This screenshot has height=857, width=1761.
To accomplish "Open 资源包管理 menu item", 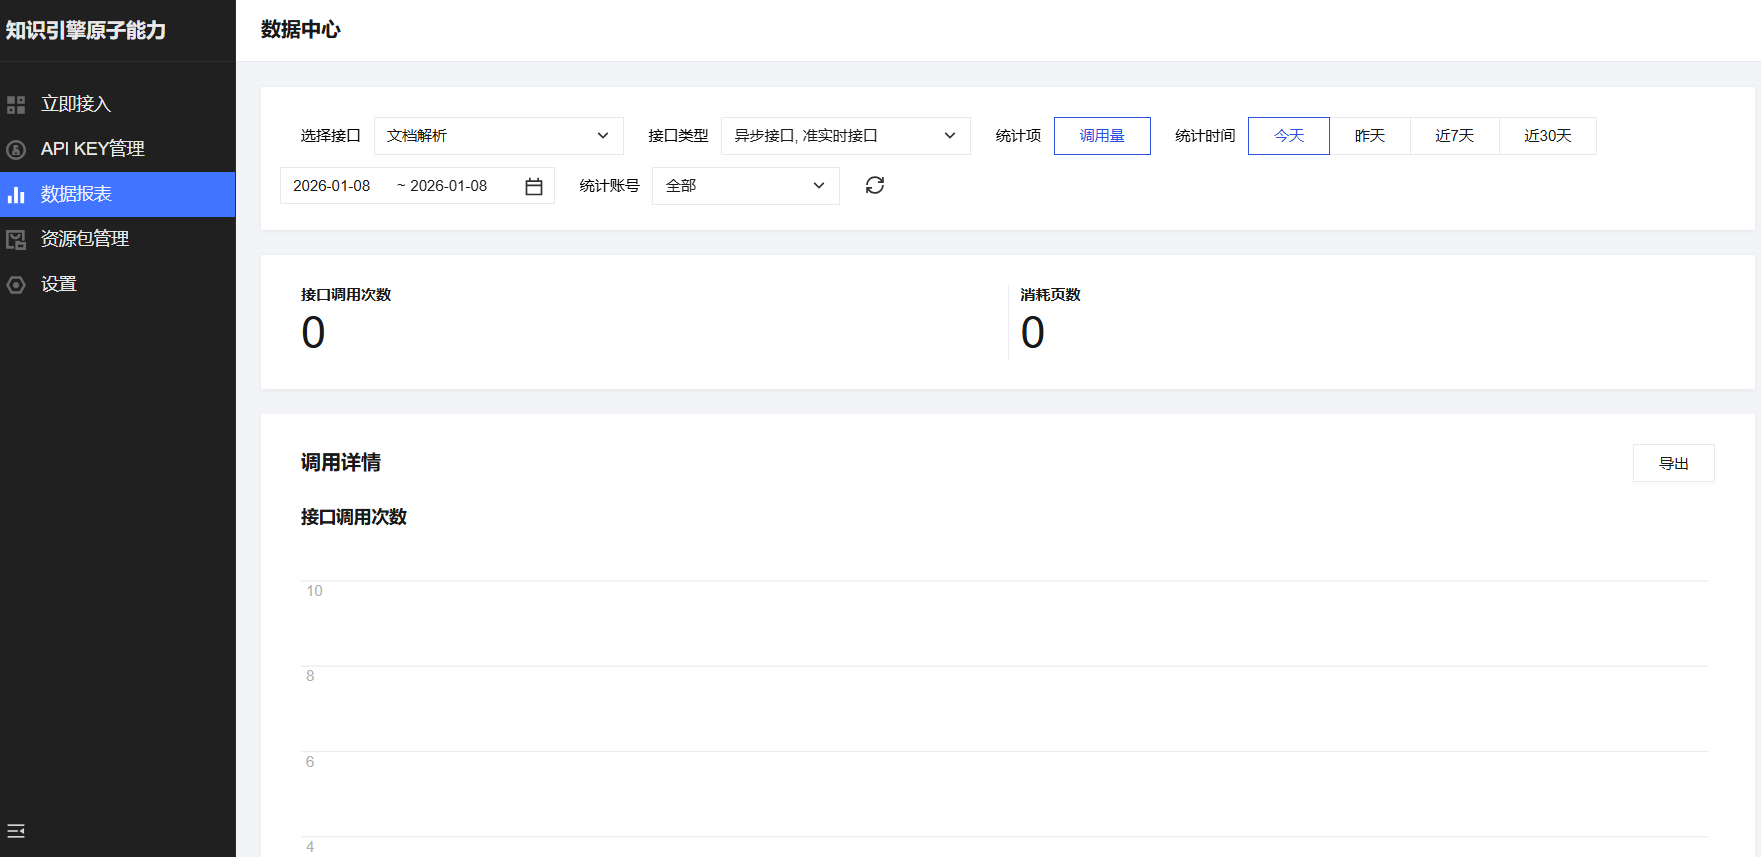I will tap(85, 239).
